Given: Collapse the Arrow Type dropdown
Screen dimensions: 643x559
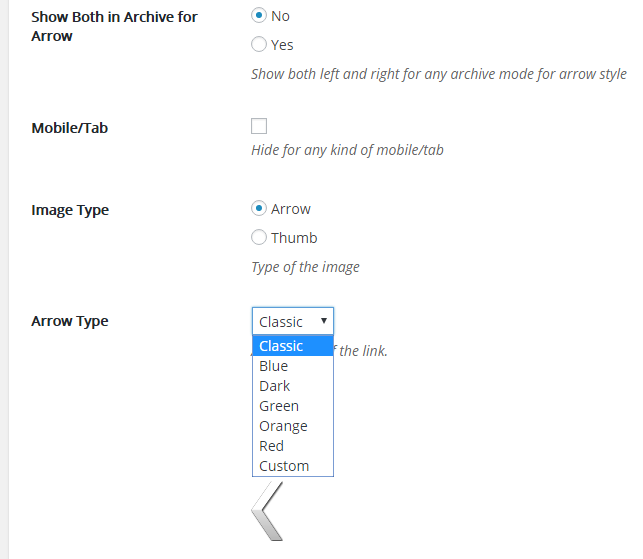Looking at the screenshot, I should [x=292, y=321].
